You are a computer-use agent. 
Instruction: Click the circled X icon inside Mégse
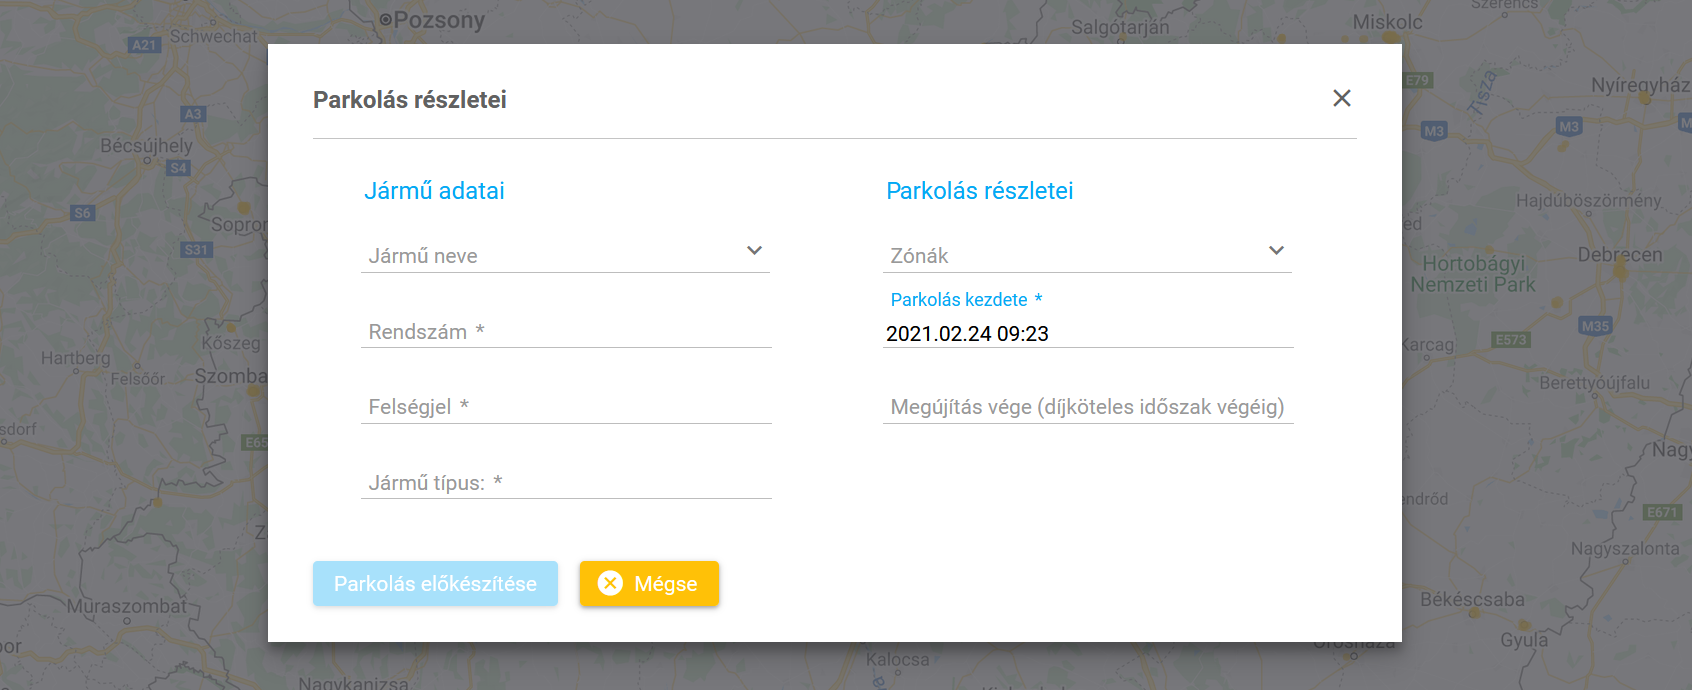(610, 583)
